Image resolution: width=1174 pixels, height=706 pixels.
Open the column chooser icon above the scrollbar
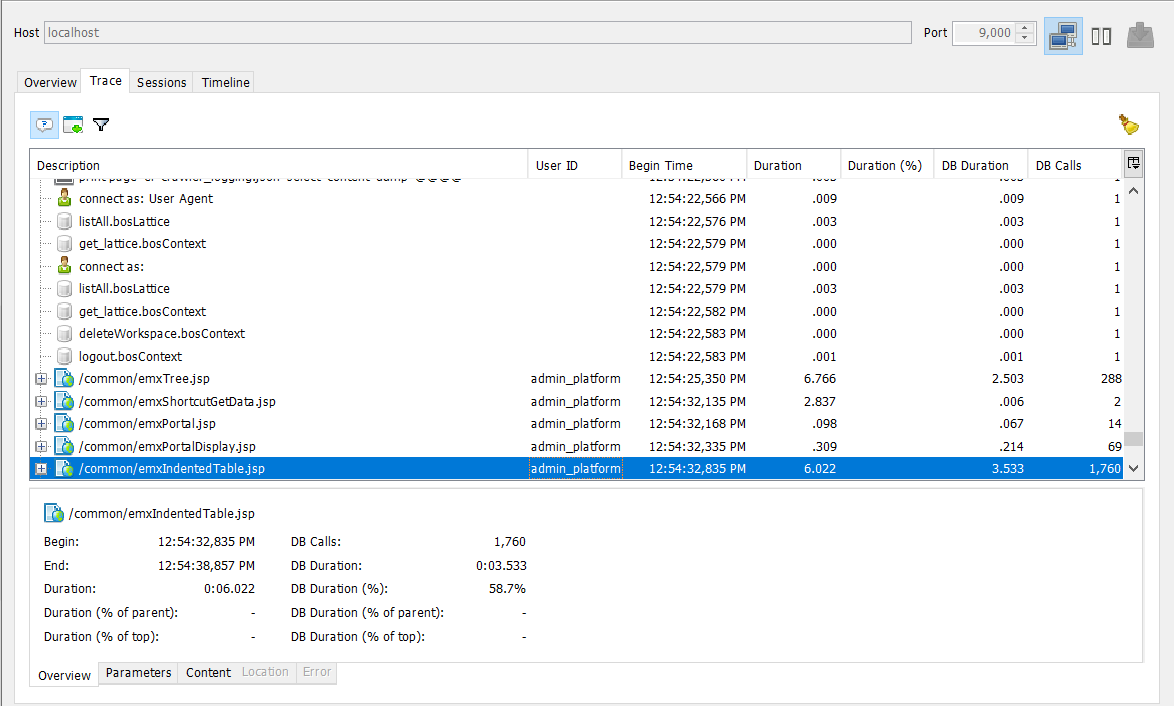coord(1134,163)
